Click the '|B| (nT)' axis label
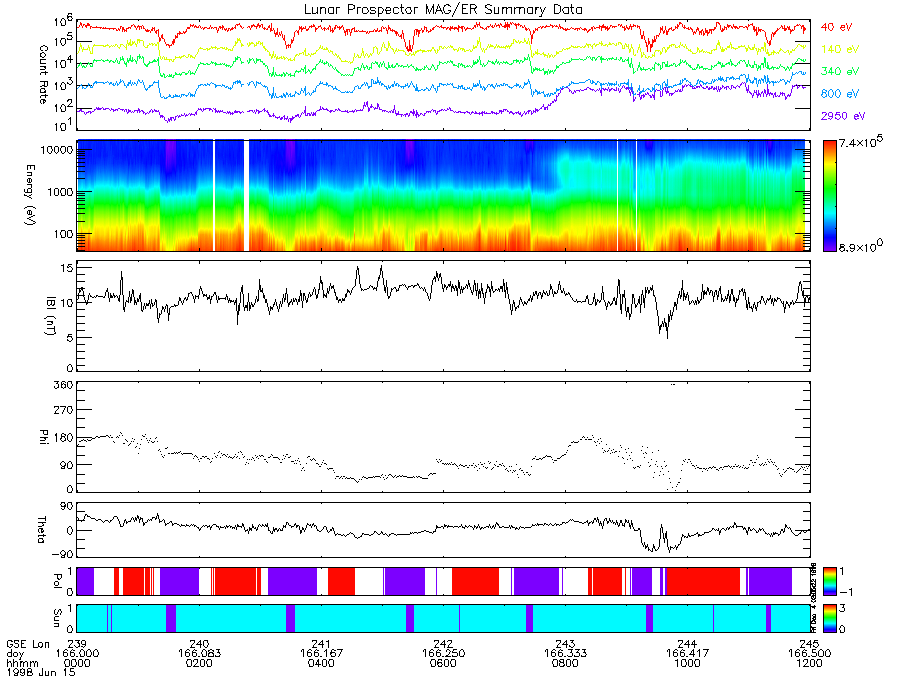Screen dimensions: 900x700 point(50,316)
